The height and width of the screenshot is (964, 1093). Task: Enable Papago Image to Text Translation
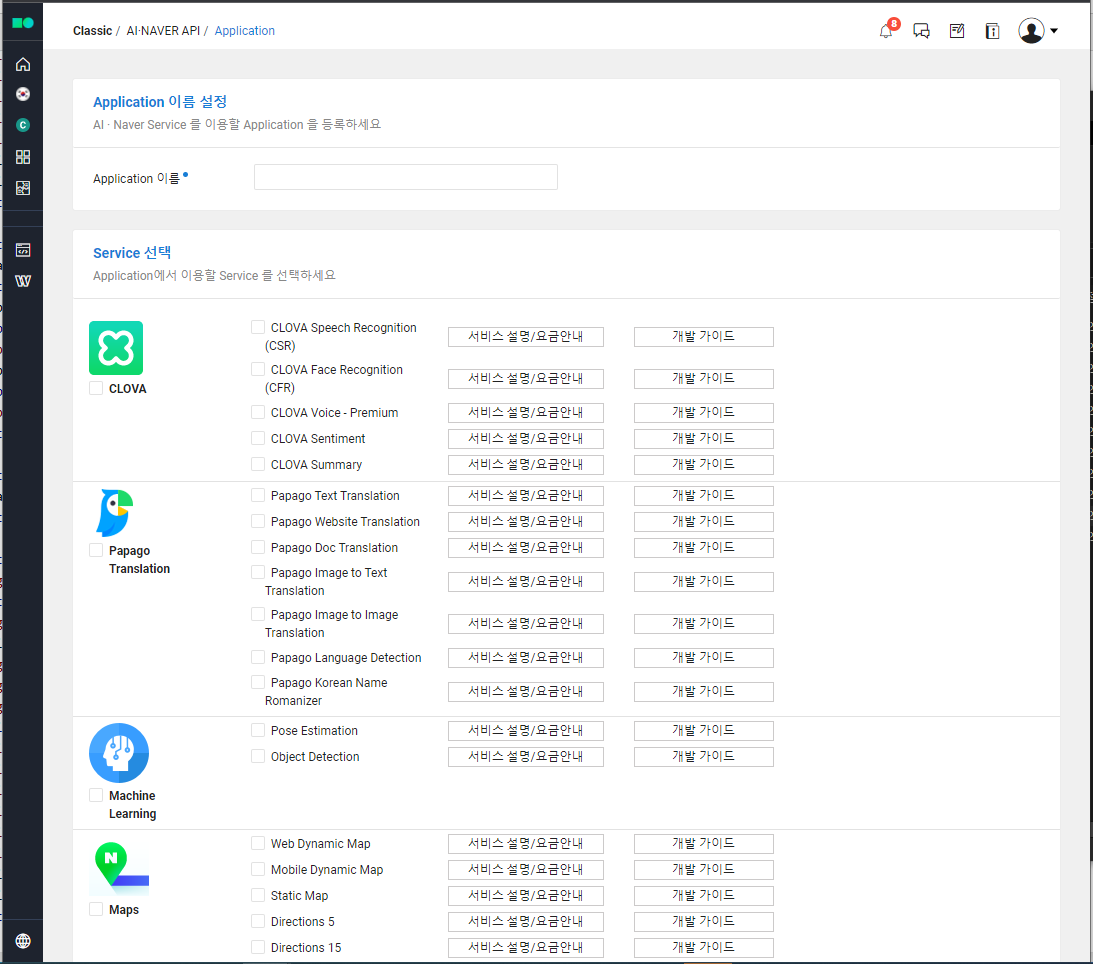pyautogui.click(x=258, y=572)
